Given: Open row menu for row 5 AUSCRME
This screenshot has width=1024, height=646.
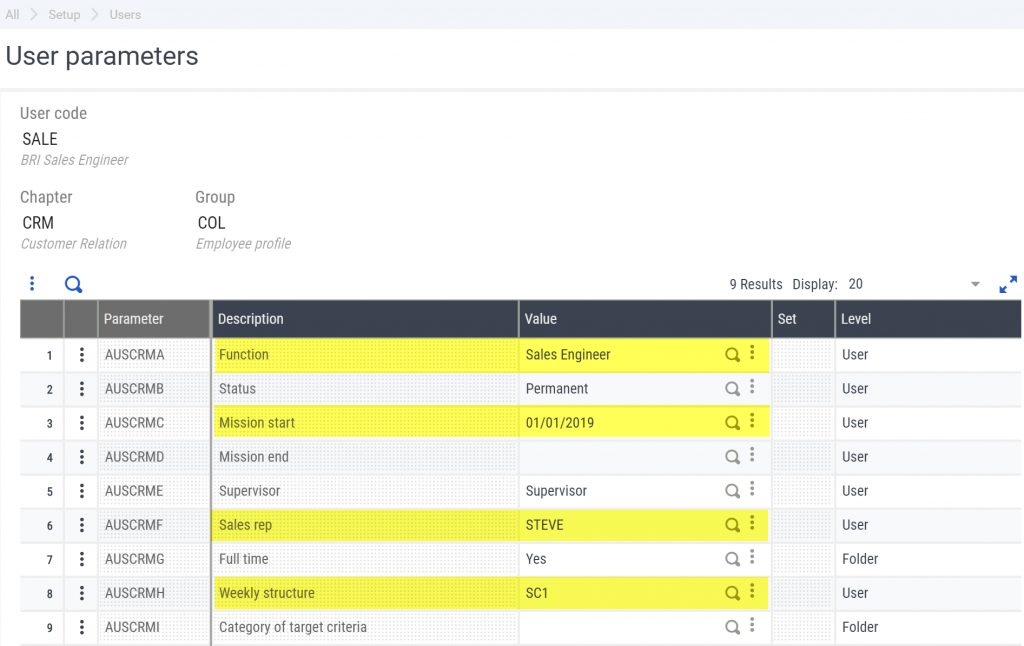Looking at the screenshot, I should (81, 491).
